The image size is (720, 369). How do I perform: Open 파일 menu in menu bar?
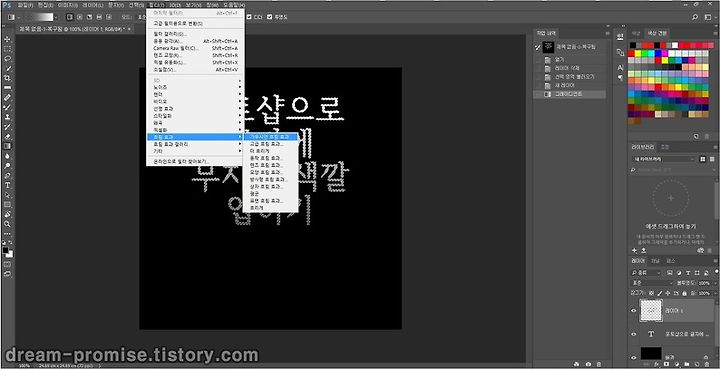(25, 5)
